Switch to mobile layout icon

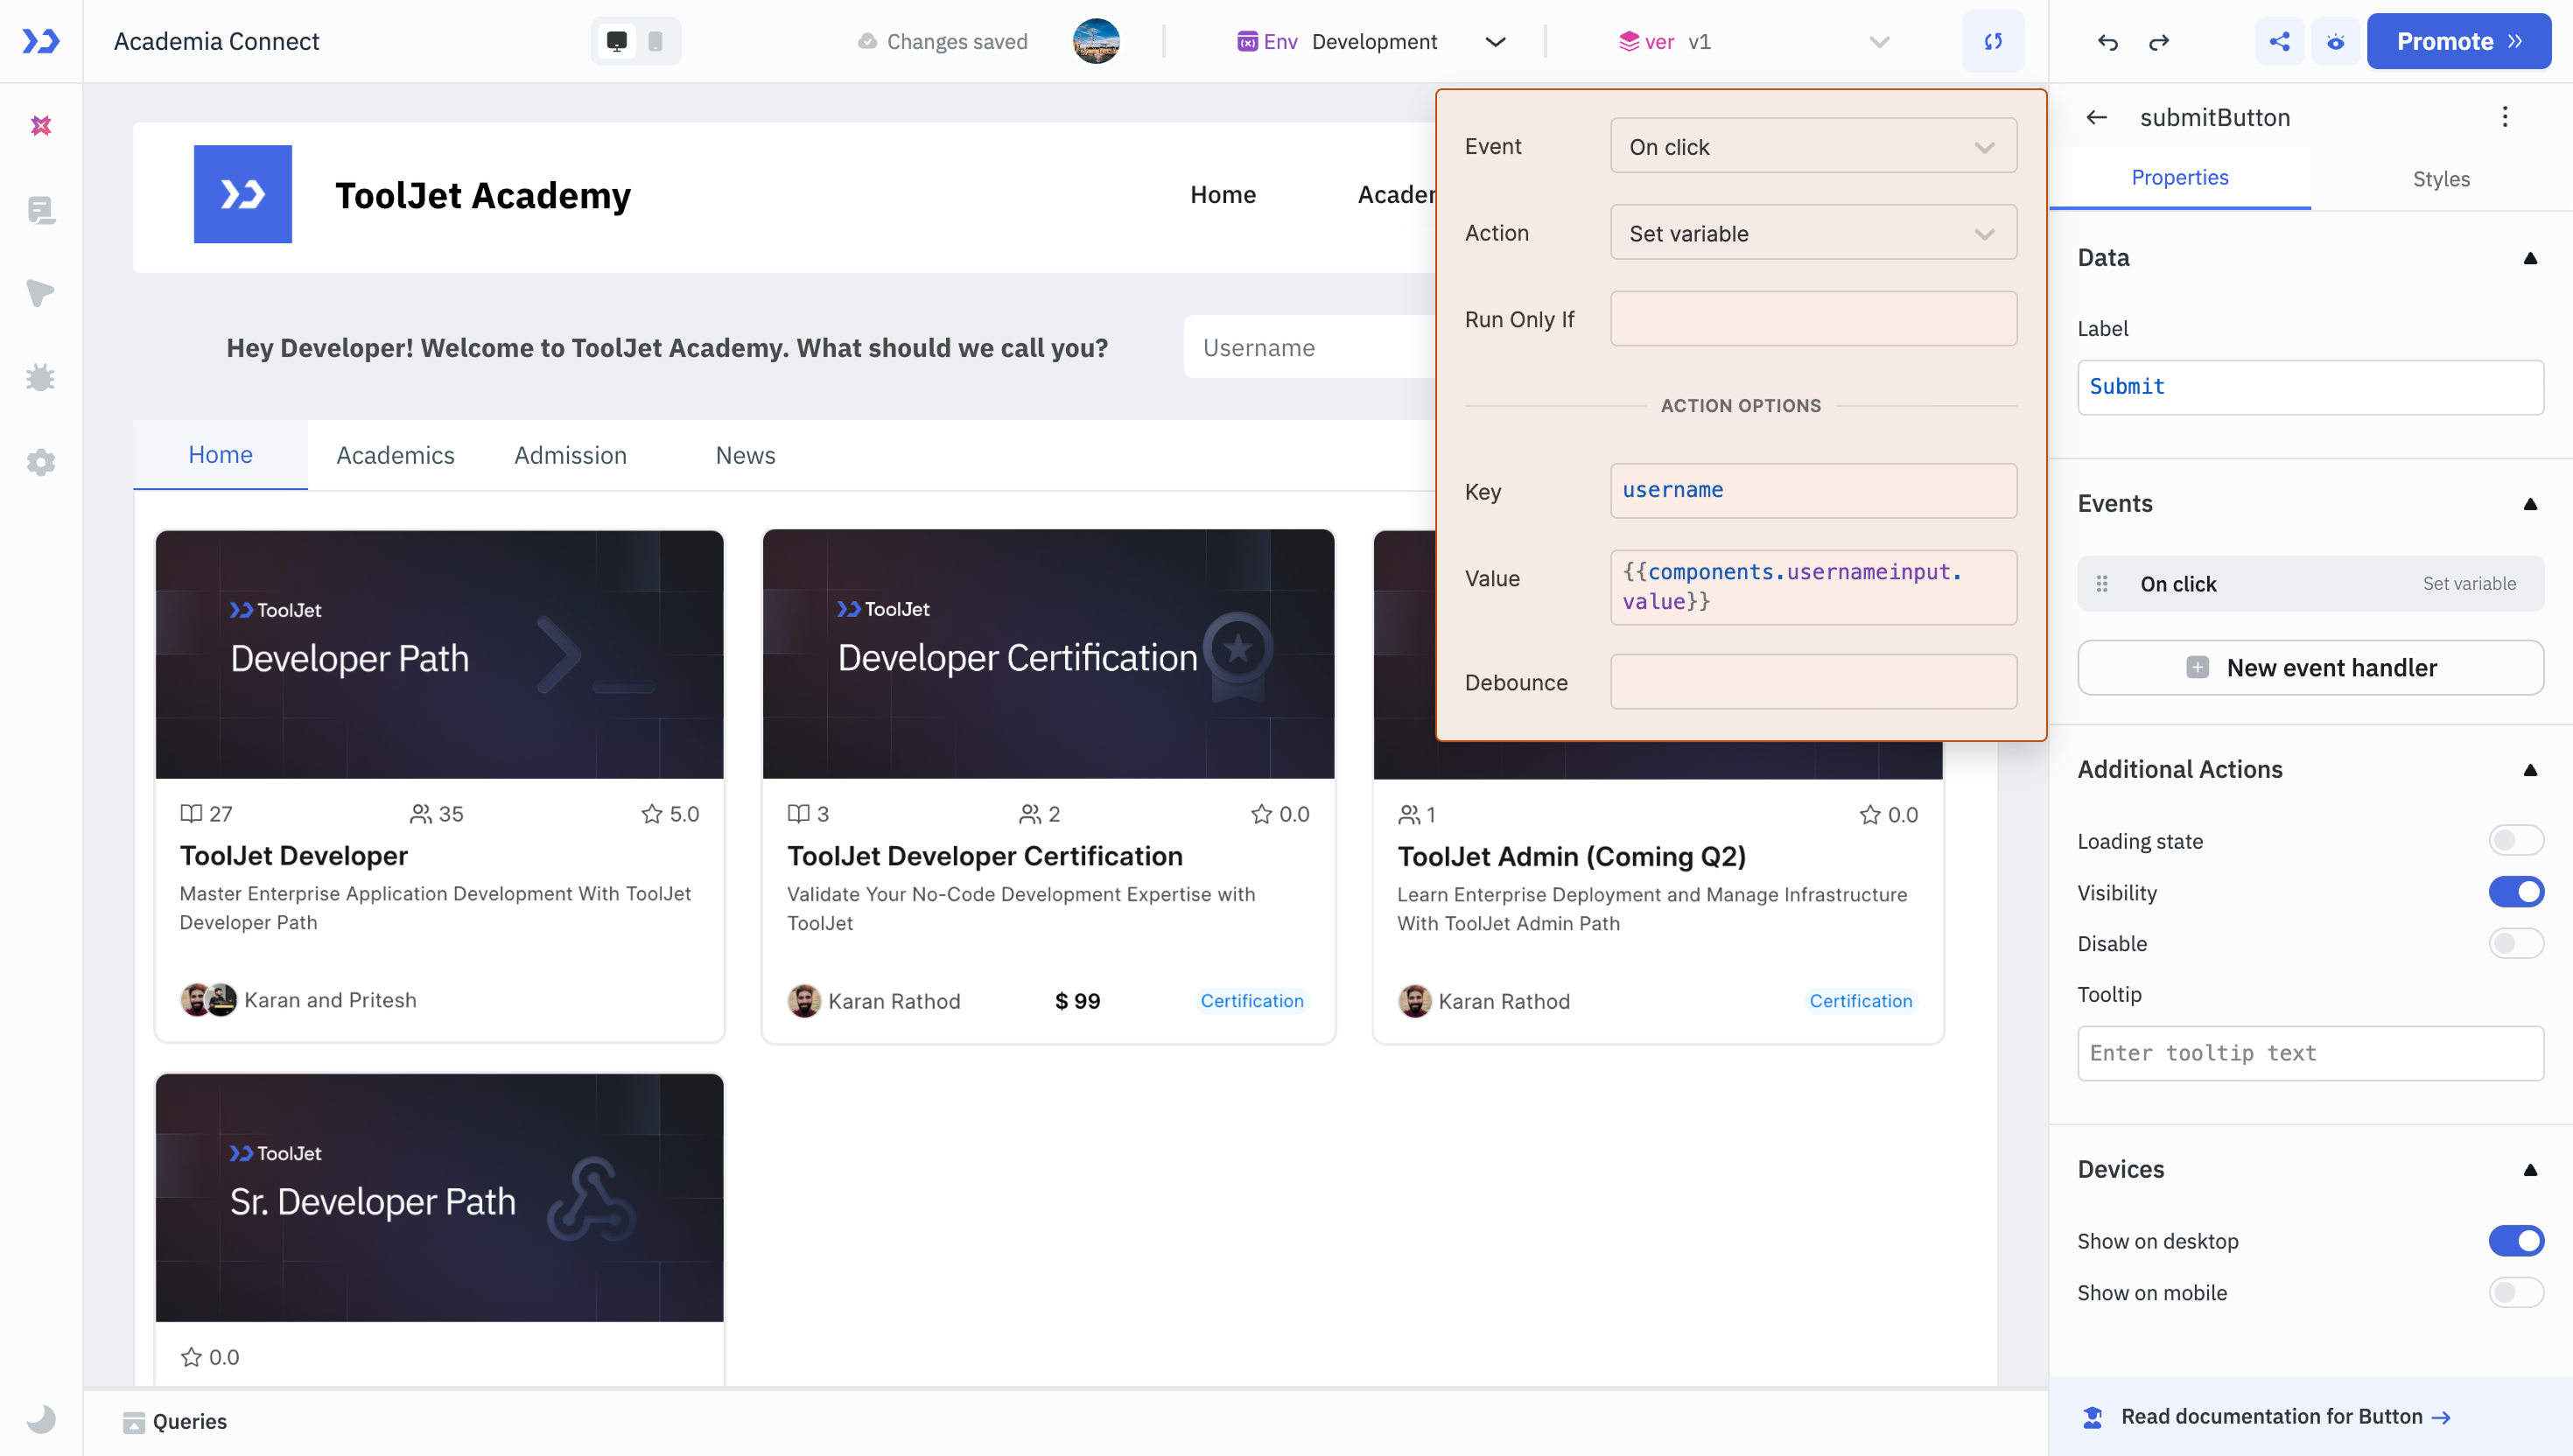(x=655, y=42)
